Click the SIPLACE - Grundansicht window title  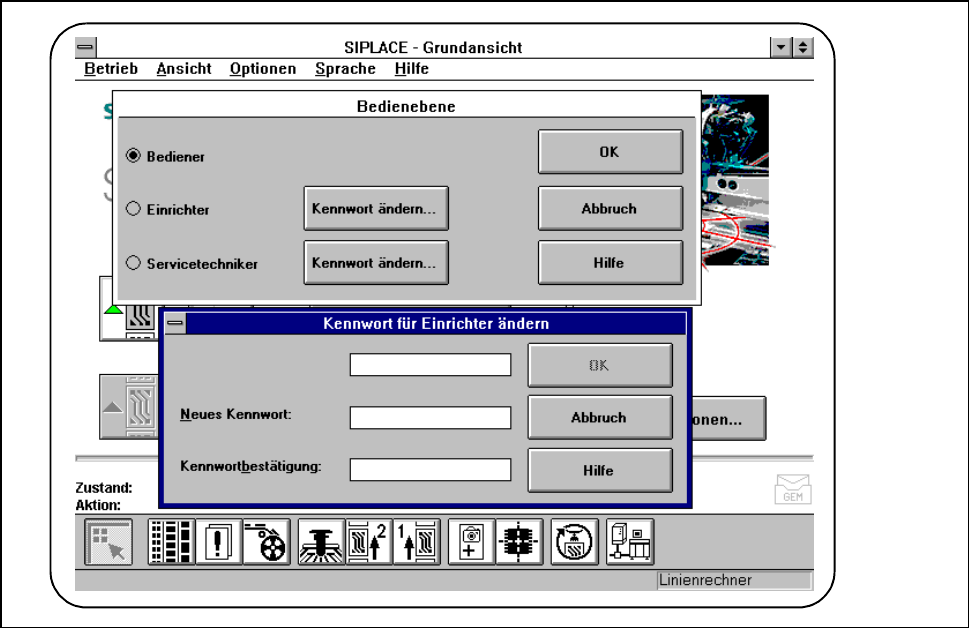tap(433, 48)
